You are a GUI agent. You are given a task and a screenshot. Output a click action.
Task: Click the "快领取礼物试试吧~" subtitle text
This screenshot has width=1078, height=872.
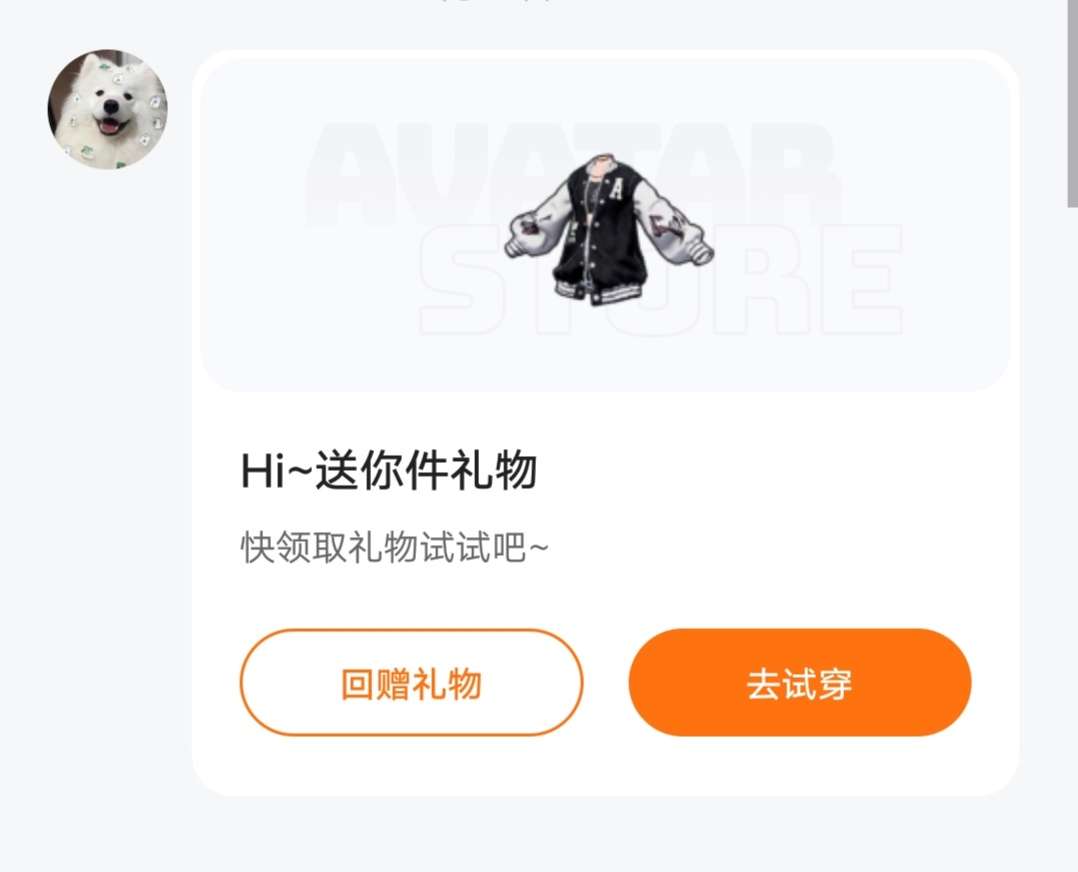pyautogui.click(x=395, y=548)
